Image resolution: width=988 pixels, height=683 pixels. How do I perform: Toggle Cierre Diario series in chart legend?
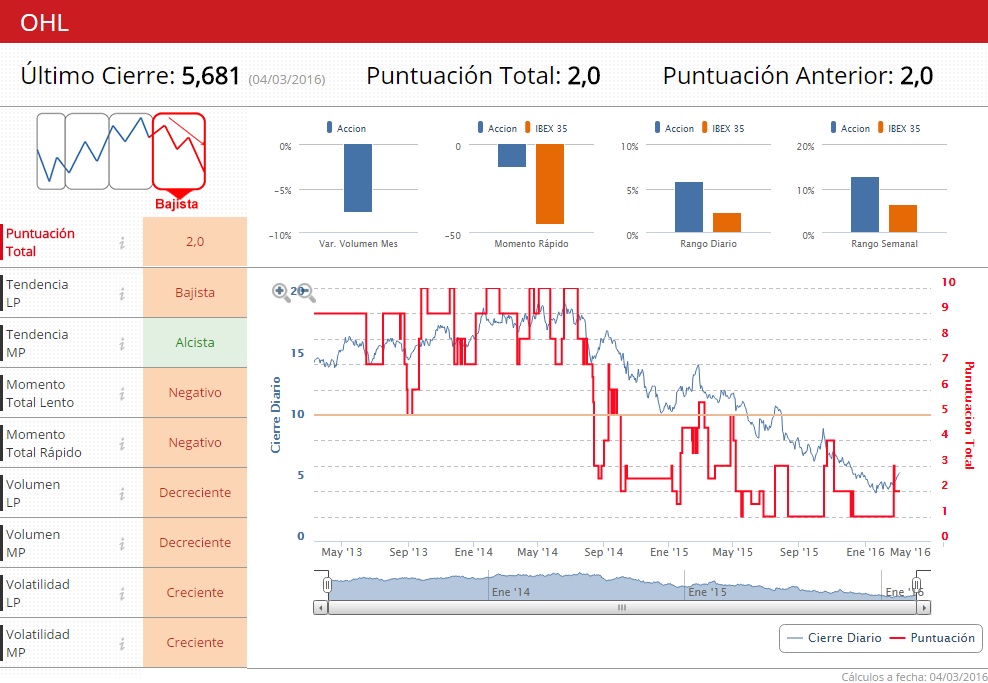point(834,638)
